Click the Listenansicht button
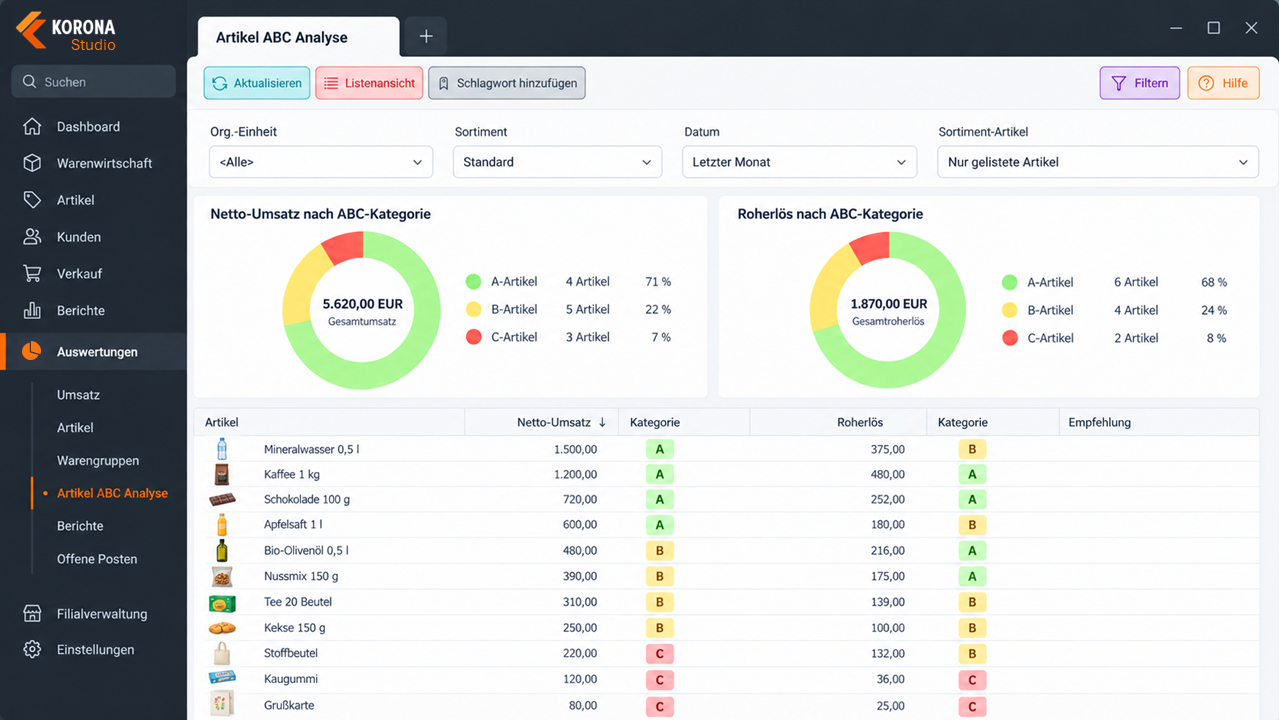Viewport: 1280px width, 720px height. coord(369,83)
